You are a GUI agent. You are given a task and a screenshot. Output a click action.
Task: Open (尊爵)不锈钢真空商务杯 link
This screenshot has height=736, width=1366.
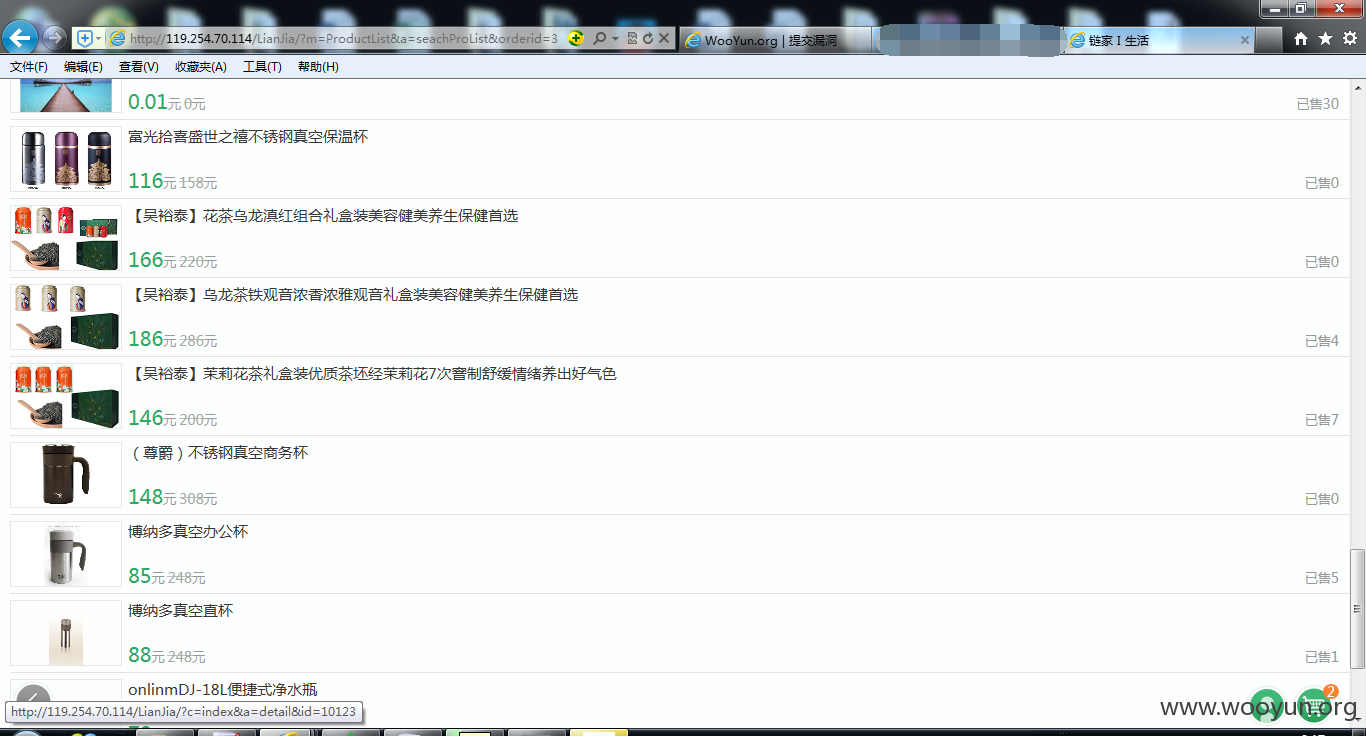(218, 452)
